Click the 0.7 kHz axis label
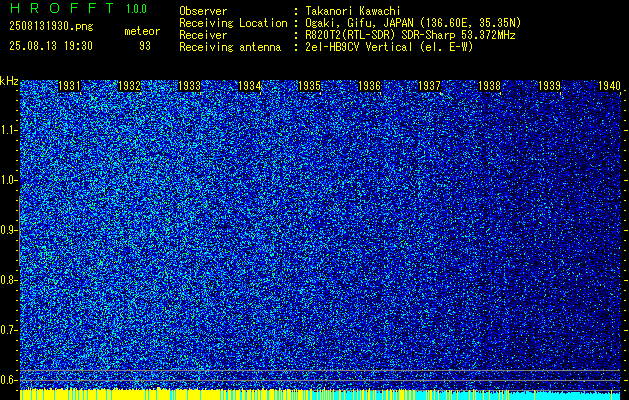This screenshot has height=400, width=629. (7, 330)
